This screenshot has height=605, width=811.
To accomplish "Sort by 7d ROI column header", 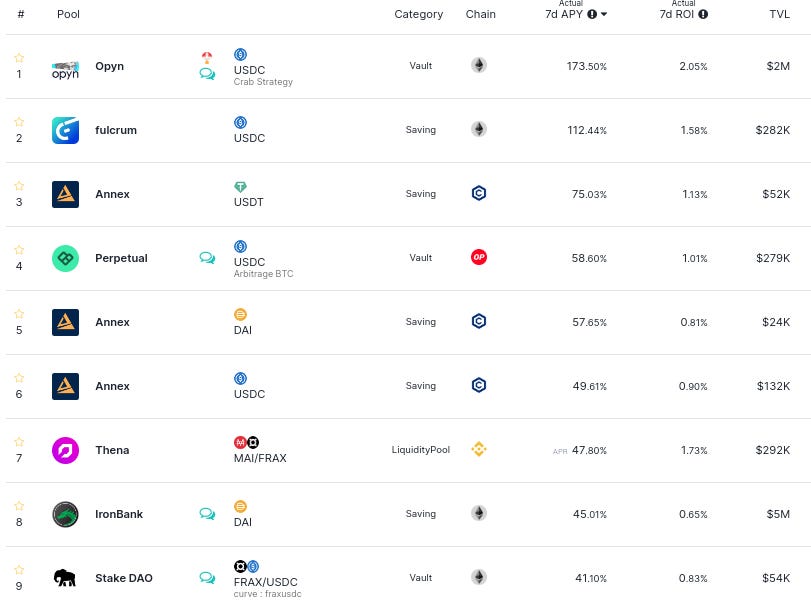I will click(x=677, y=14).
